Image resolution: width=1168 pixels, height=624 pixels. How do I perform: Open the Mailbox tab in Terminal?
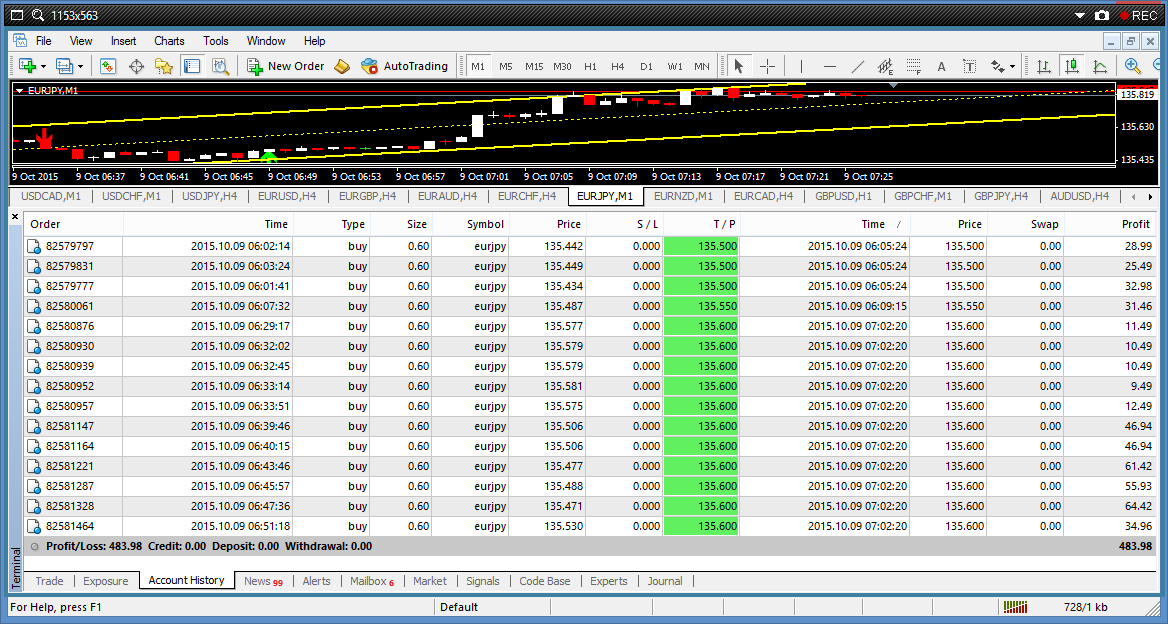(x=372, y=581)
